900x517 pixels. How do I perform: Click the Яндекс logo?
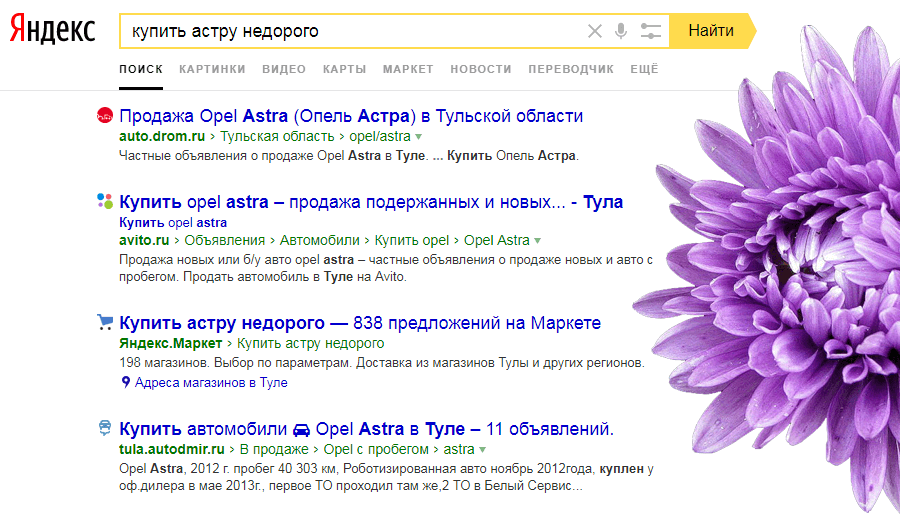point(52,30)
